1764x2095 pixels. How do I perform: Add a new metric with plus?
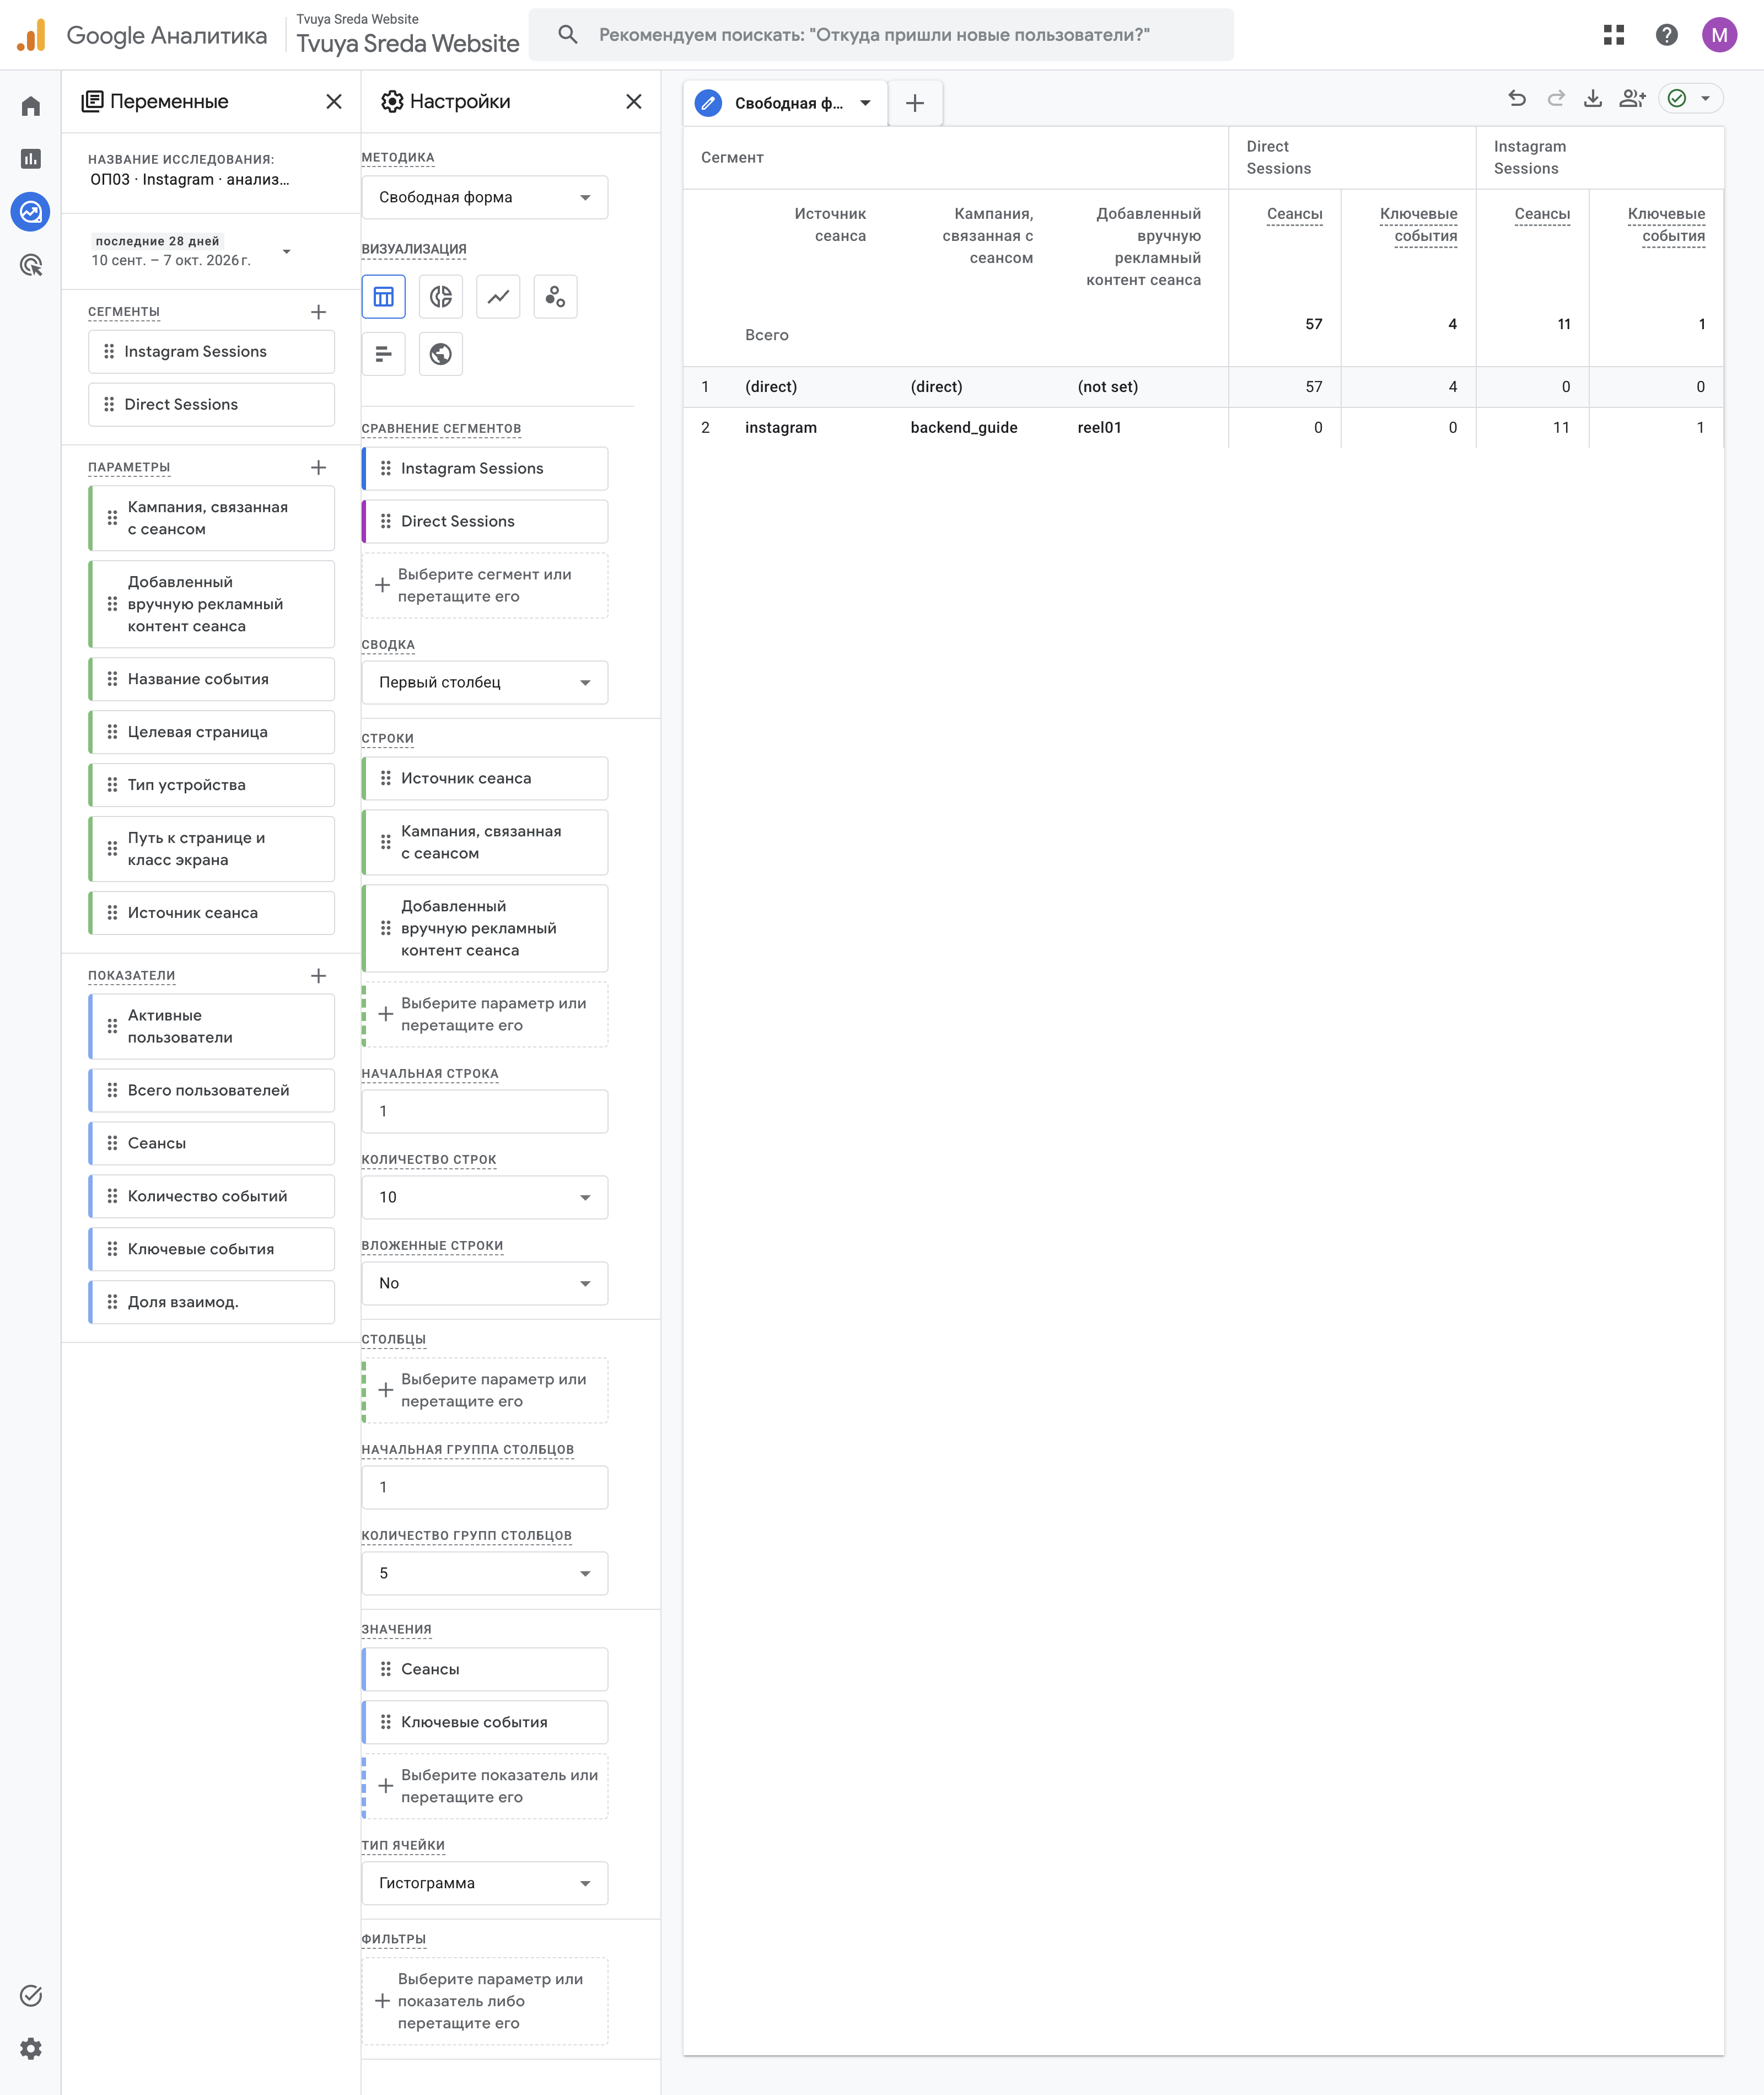(318, 976)
